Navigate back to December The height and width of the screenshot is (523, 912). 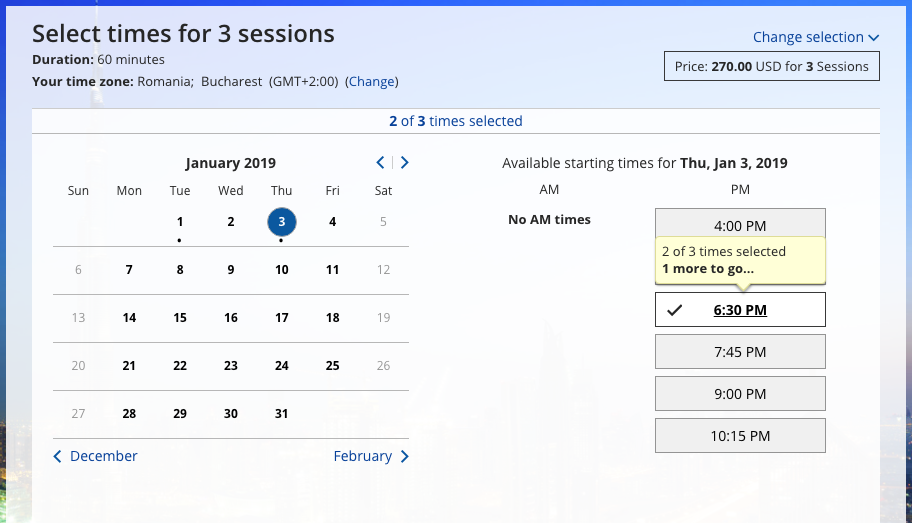coord(95,456)
